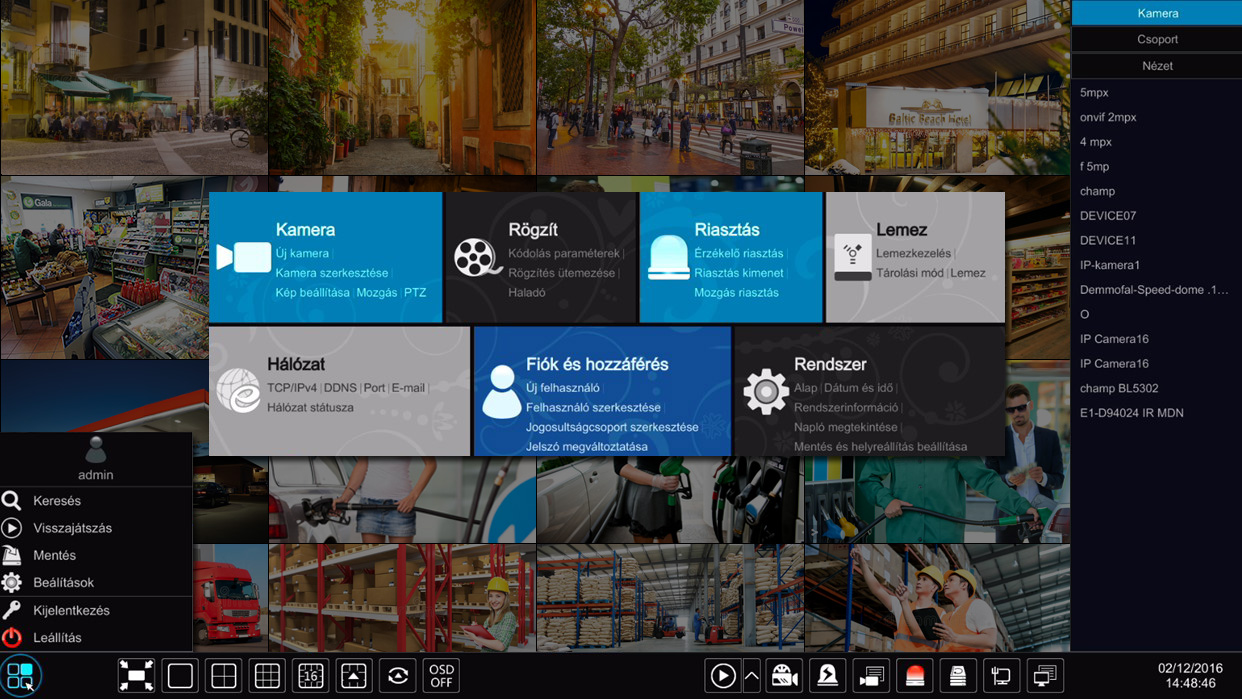The width and height of the screenshot is (1242, 699).
Task: Switch to single-camera layout
Action: coord(180,675)
